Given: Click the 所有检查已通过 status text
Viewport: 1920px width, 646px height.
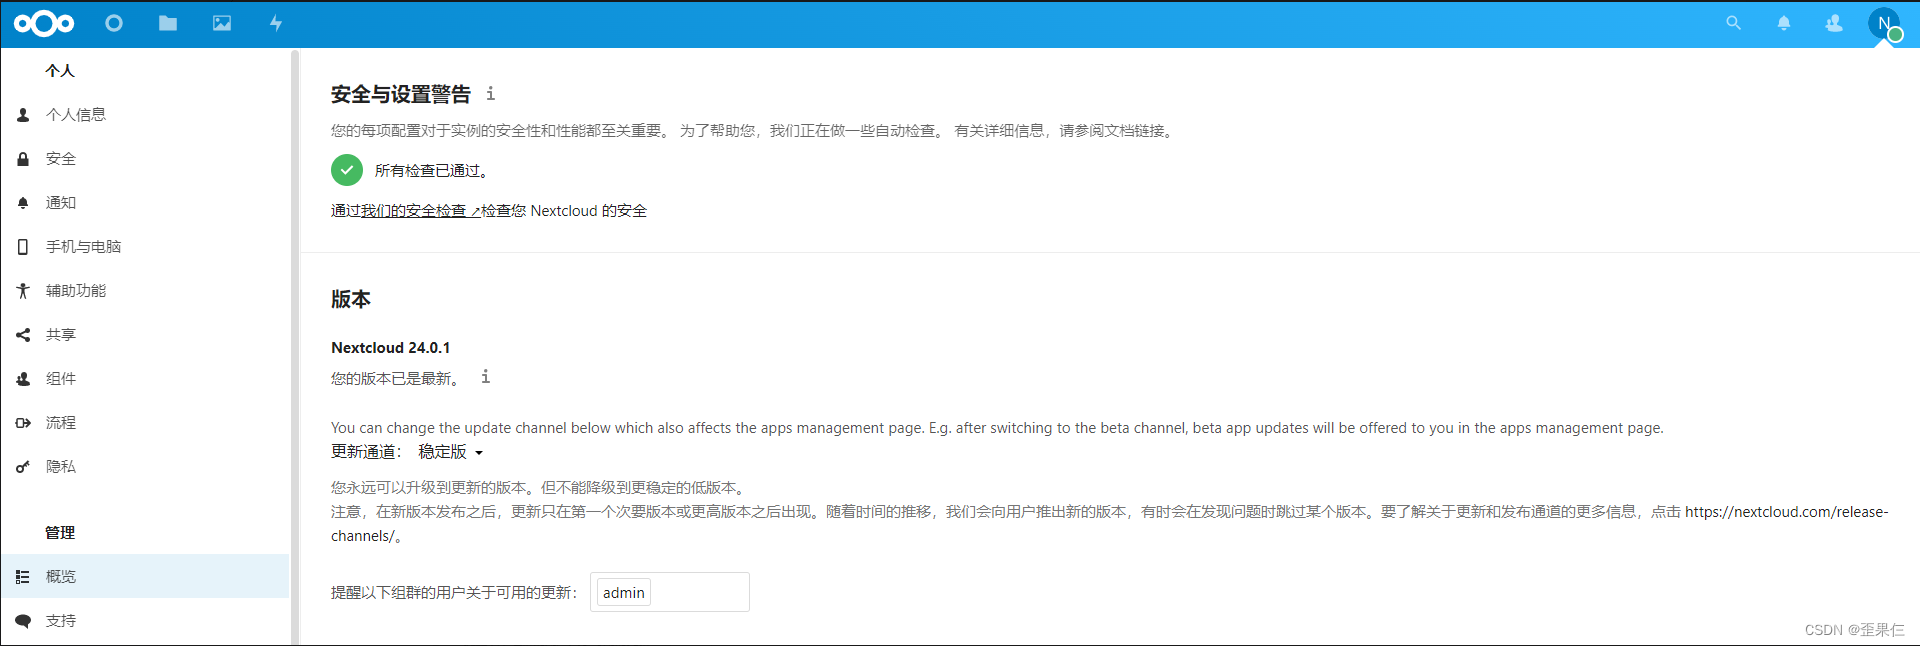Looking at the screenshot, I should [x=434, y=171].
